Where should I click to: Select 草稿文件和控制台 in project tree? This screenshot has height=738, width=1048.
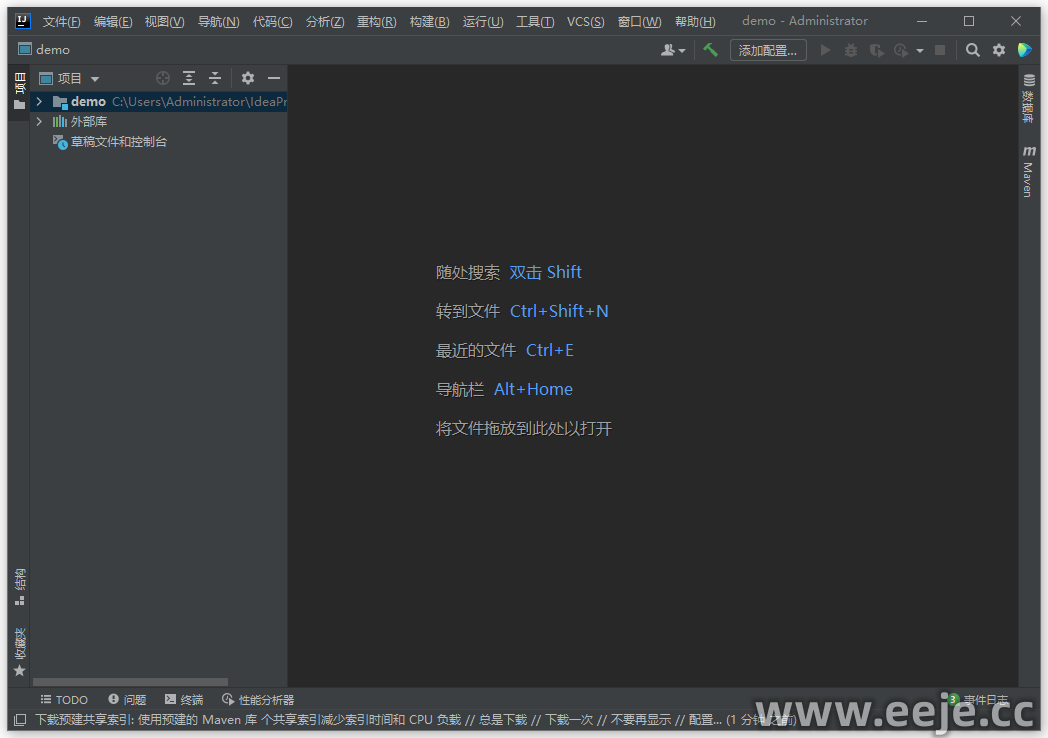point(118,142)
